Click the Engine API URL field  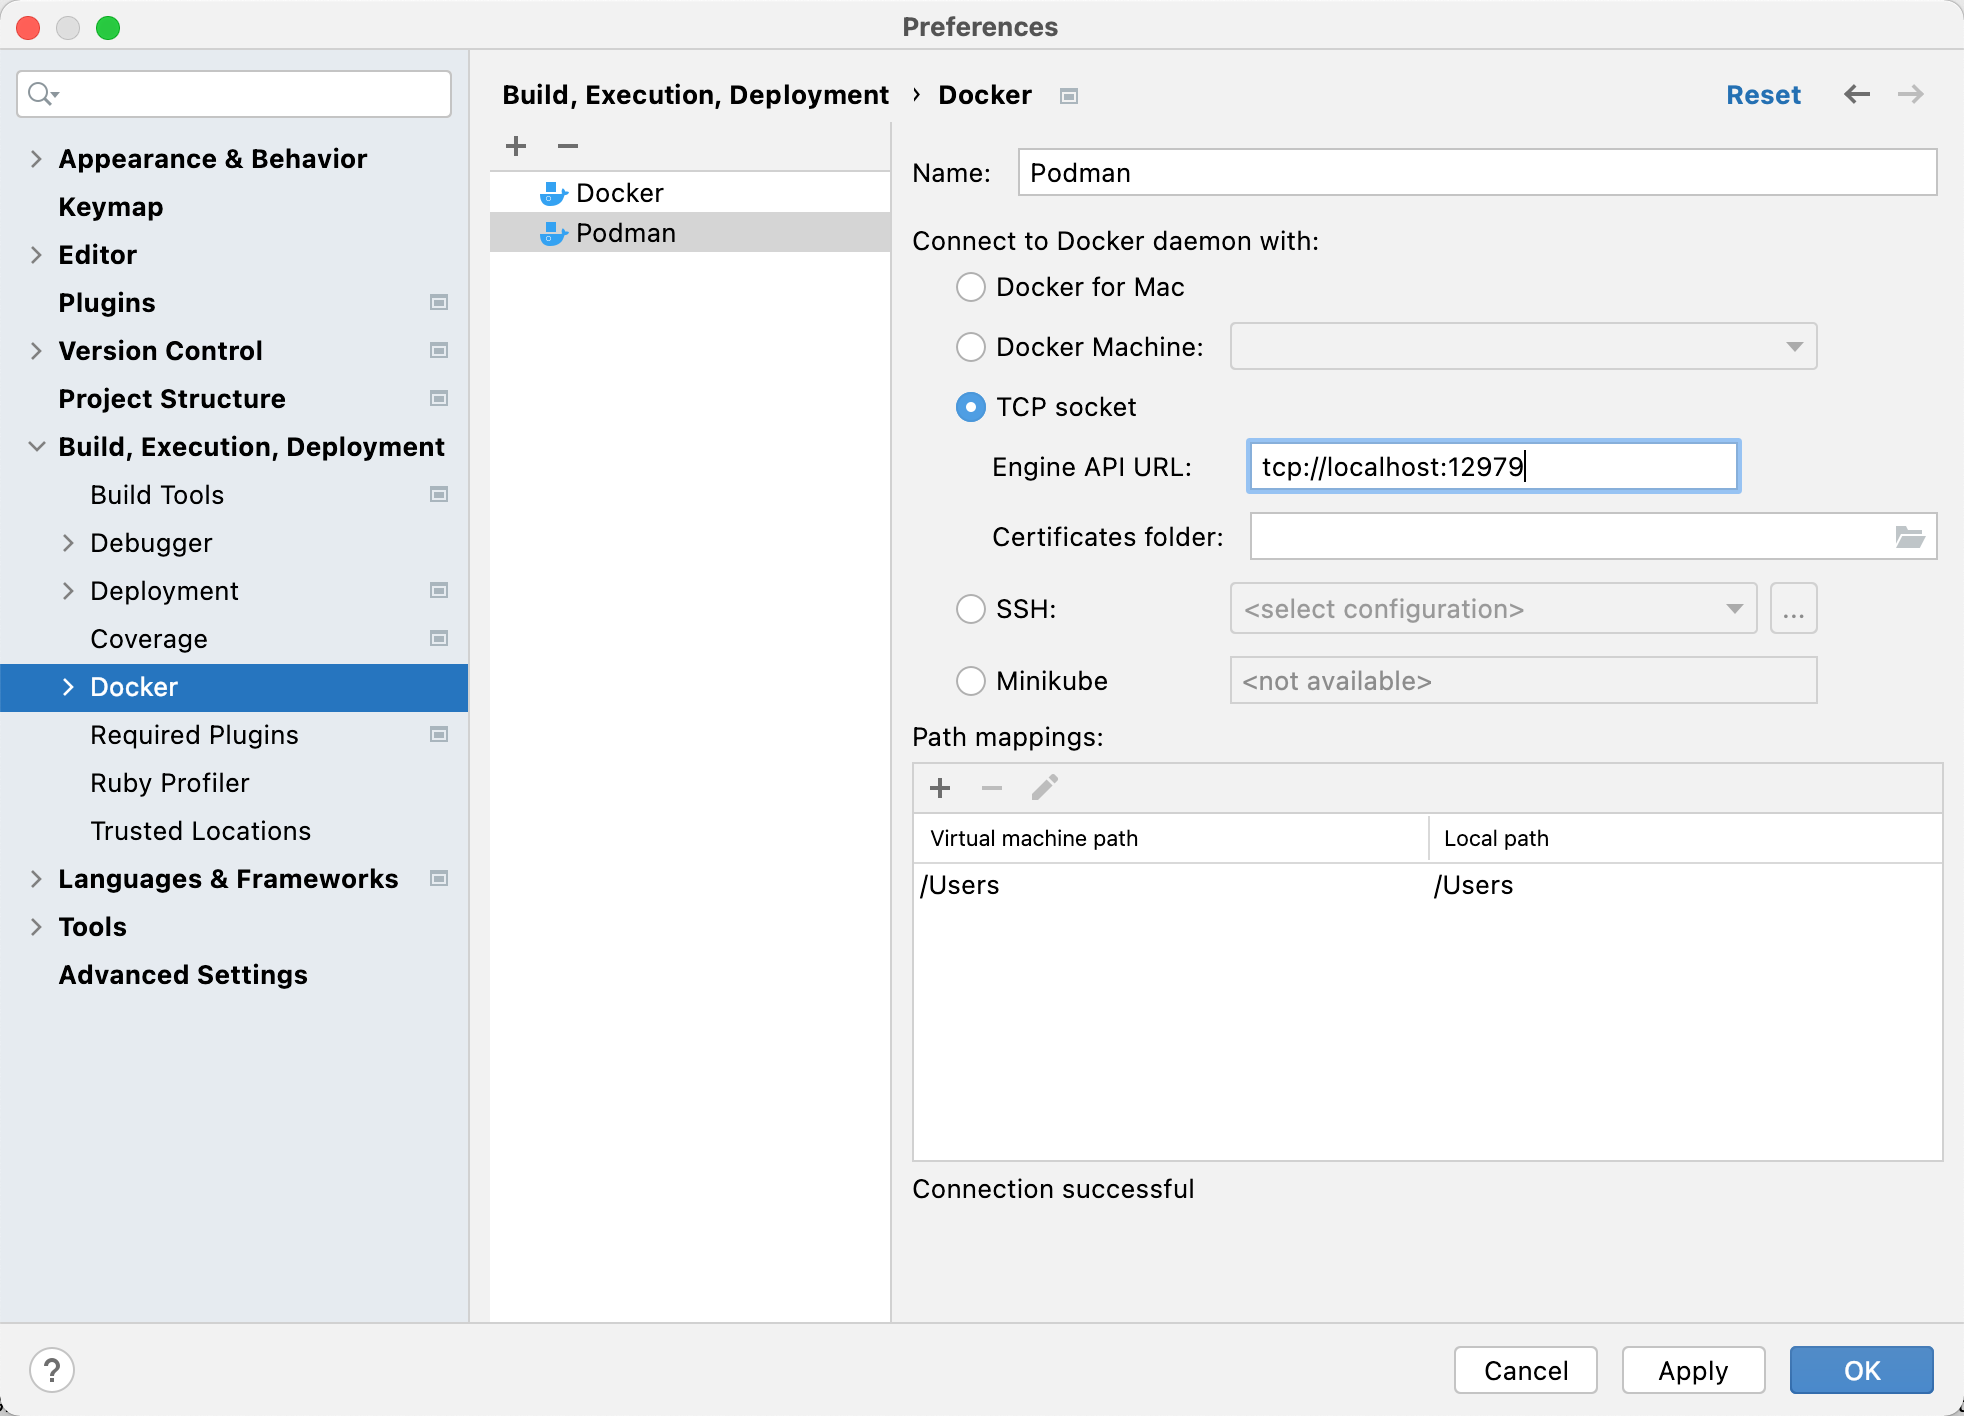coord(1491,466)
